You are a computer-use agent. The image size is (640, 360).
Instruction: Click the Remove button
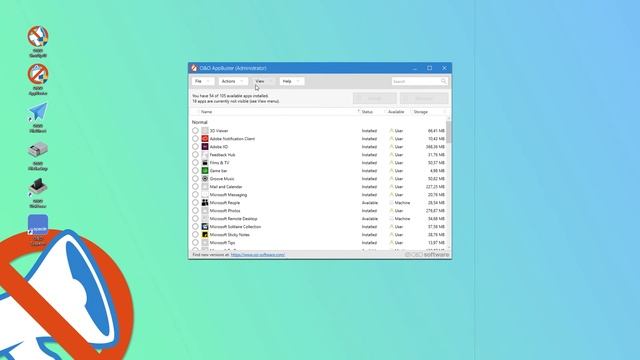424,98
